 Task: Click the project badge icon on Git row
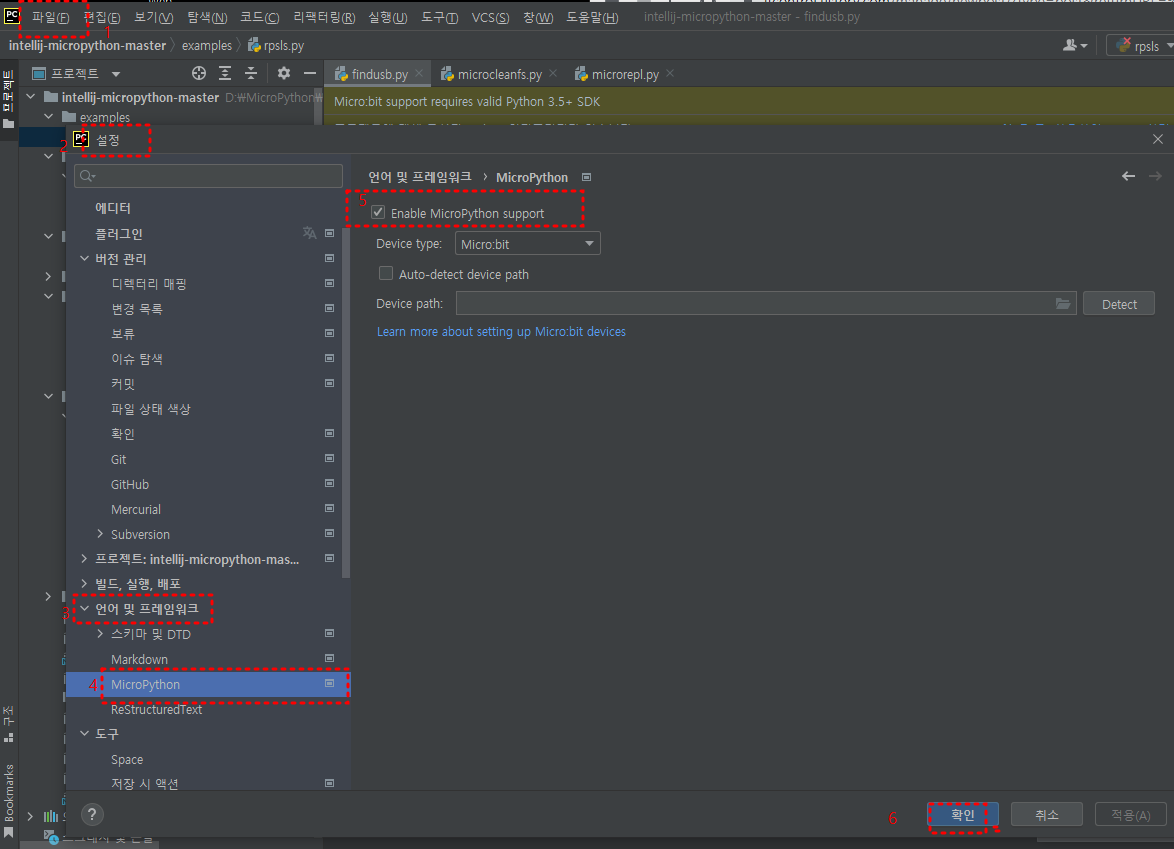(329, 458)
